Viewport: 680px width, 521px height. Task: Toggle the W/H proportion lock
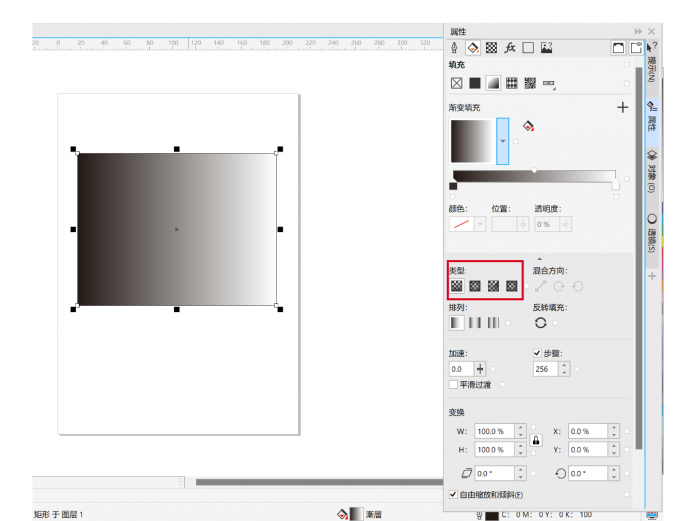[x=536, y=441]
